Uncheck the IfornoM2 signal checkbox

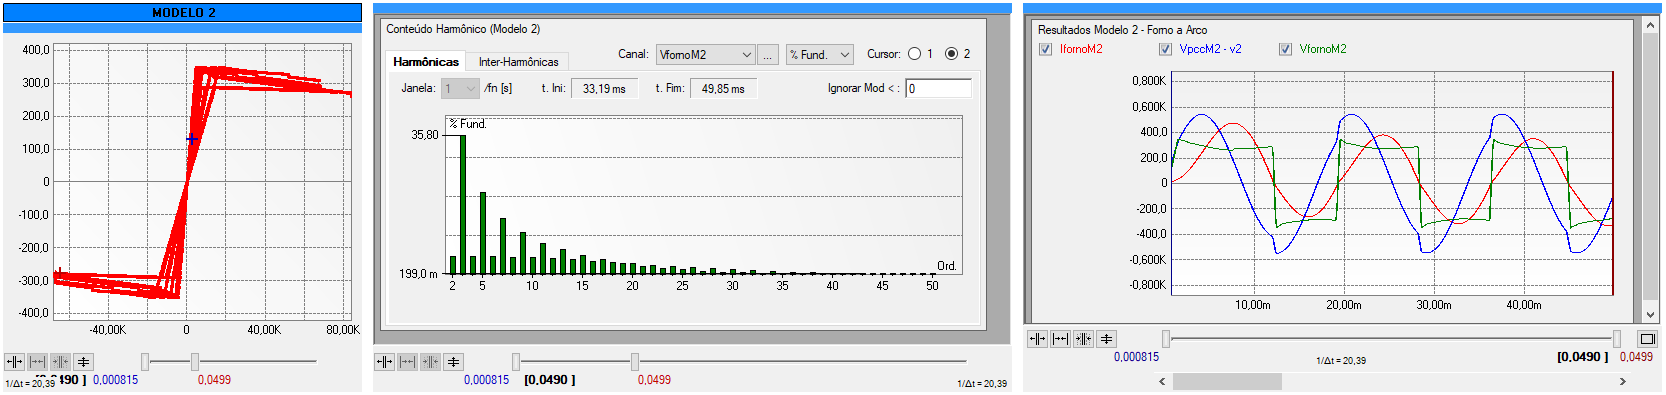tap(1045, 49)
